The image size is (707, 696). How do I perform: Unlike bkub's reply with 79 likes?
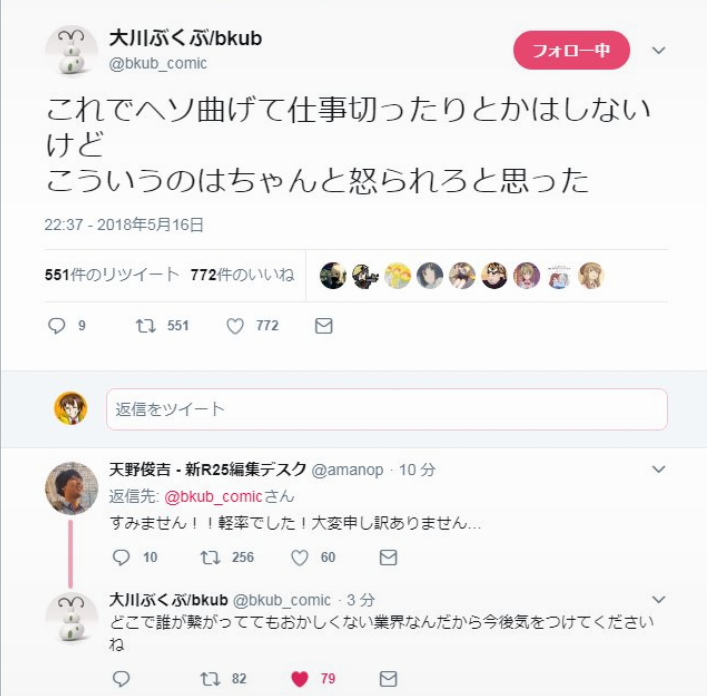[299, 678]
